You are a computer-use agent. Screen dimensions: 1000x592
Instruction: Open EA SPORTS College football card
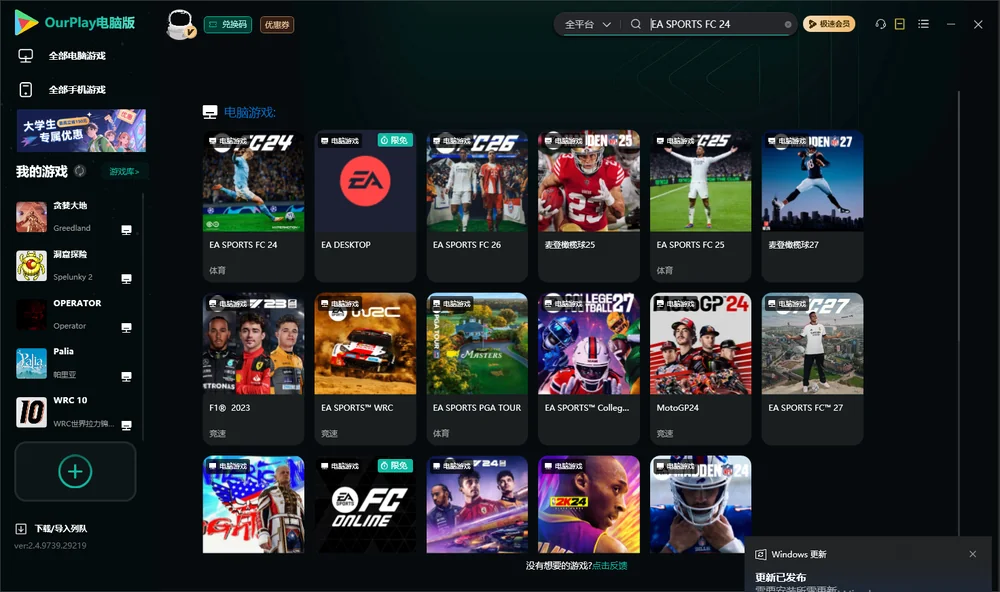(x=589, y=369)
